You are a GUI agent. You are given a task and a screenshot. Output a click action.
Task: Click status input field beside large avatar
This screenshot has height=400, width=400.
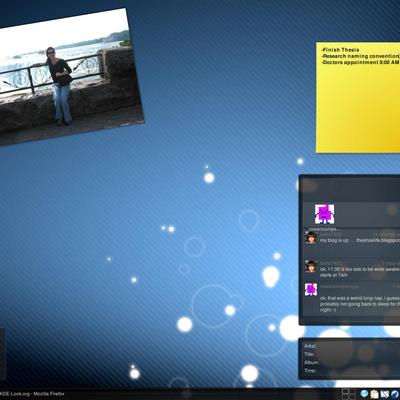pos(368,214)
